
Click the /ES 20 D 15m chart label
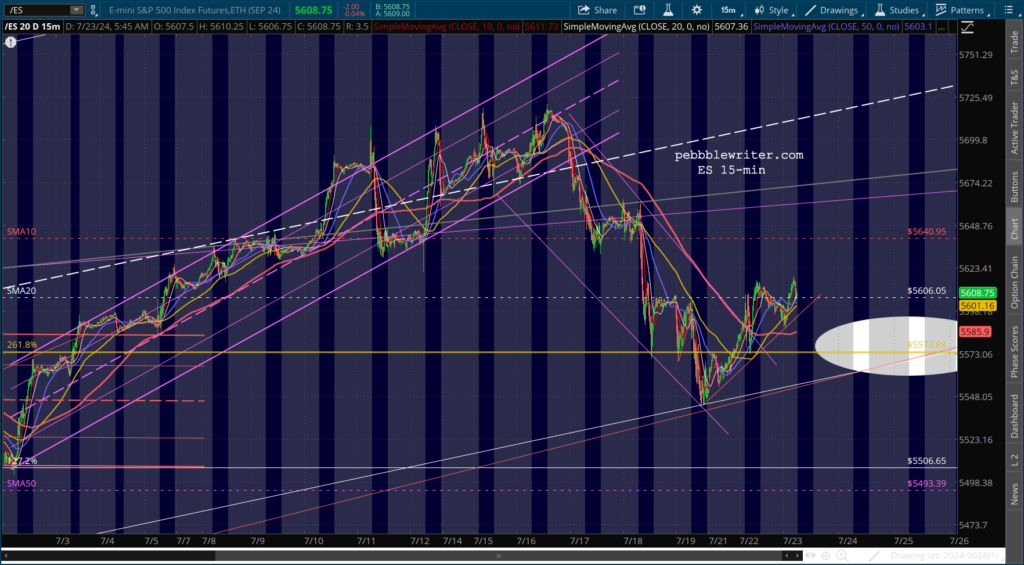[33, 26]
